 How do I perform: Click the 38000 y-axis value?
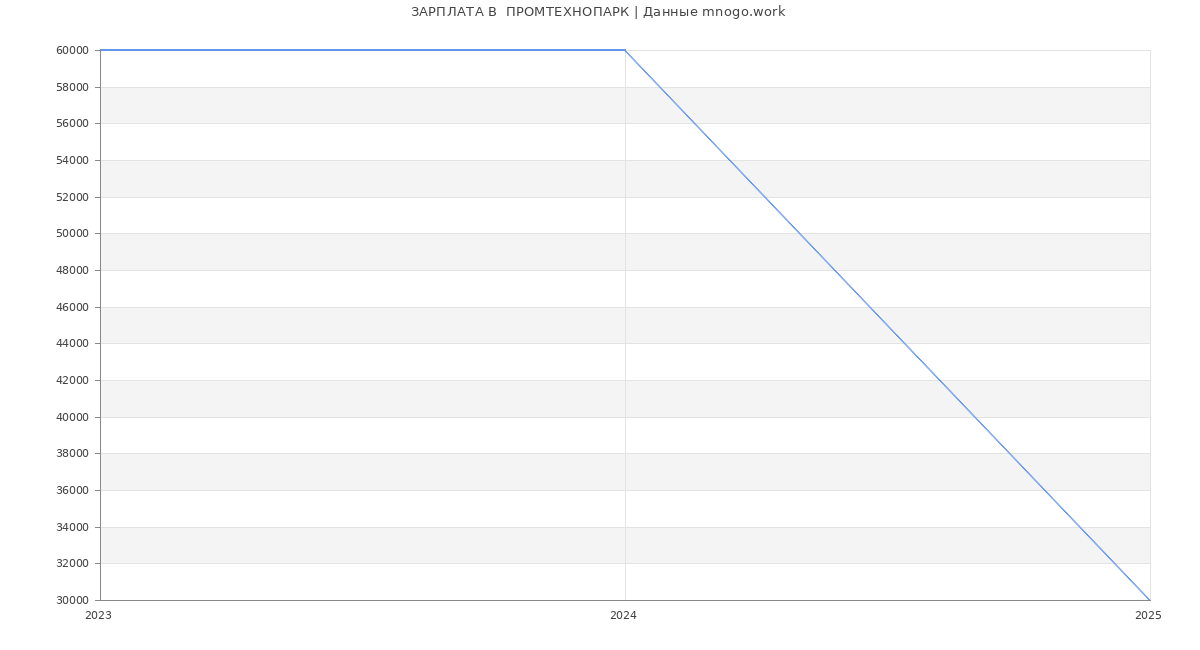pos(72,454)
